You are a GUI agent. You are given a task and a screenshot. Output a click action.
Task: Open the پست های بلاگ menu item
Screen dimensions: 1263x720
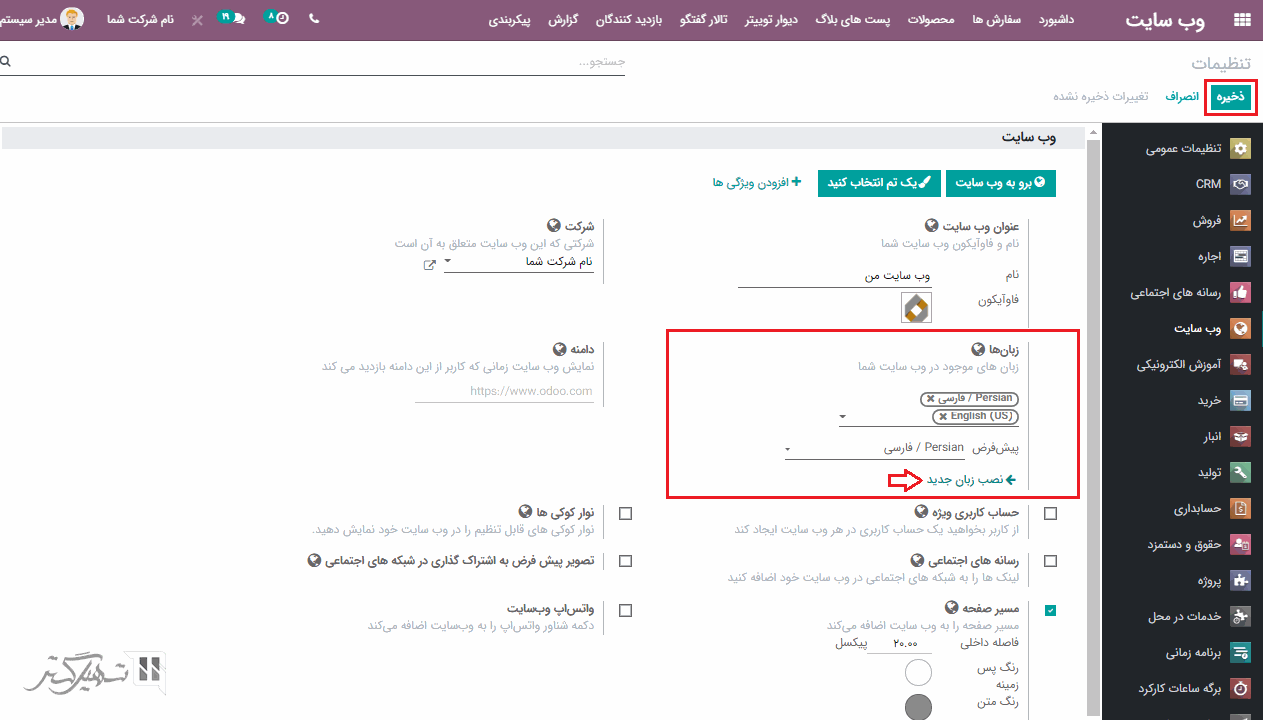(x=852, y=20)
